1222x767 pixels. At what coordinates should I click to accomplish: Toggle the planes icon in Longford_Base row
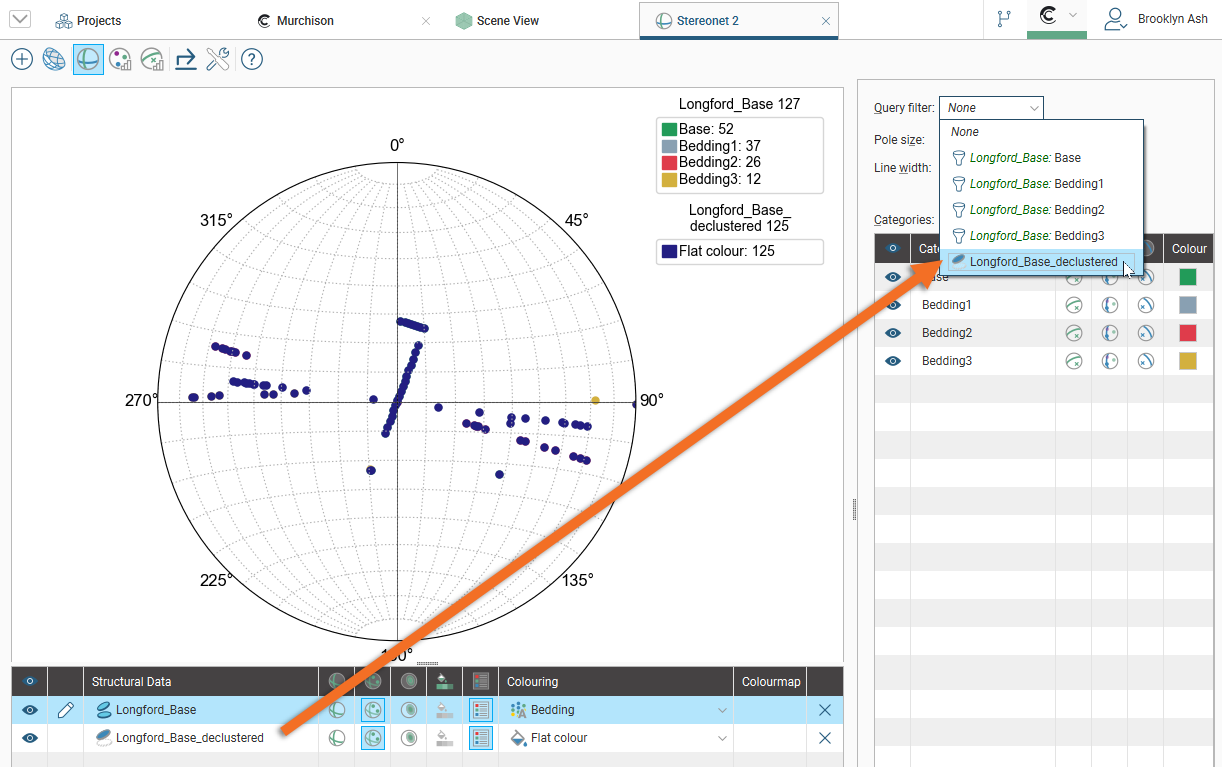coord(338,710)
